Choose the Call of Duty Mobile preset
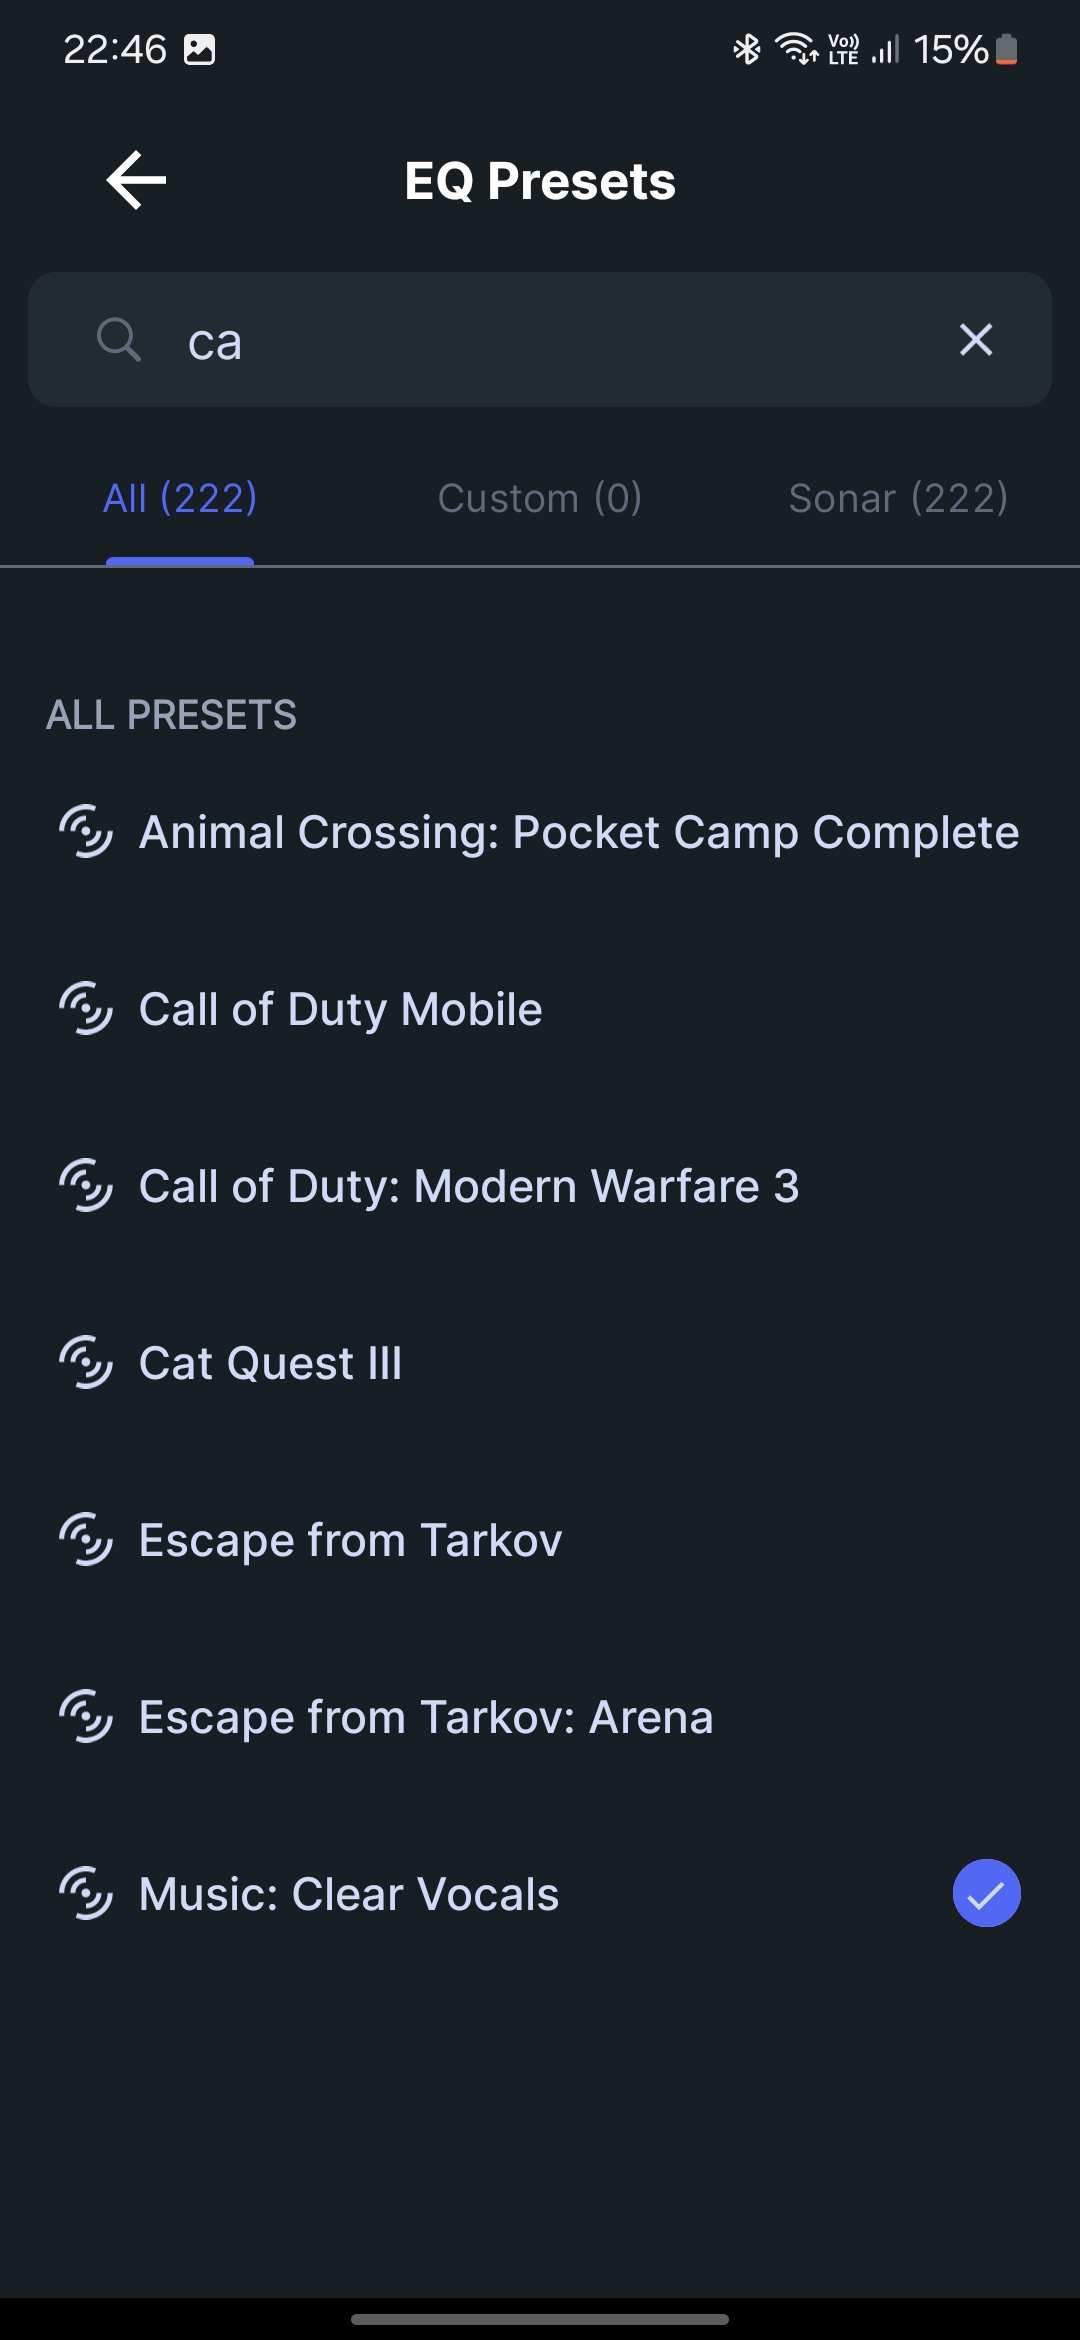The width and height of the screenshot is (1080, 2340). tap(540, 1009)
